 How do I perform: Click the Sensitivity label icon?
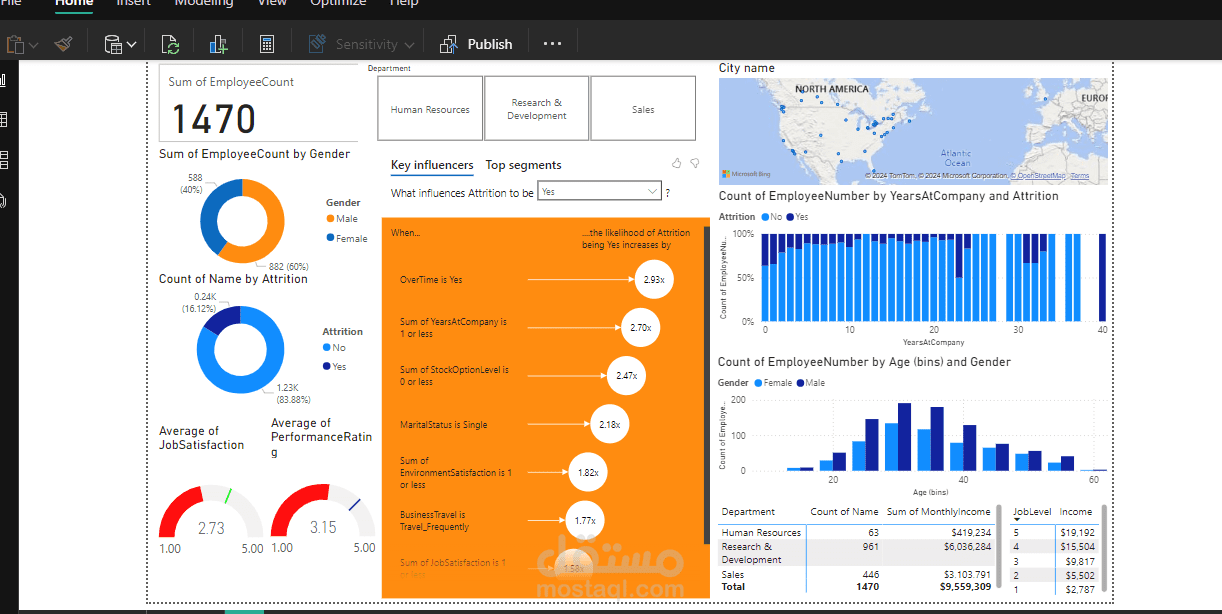pyautogui.click(x=317, y=44)
